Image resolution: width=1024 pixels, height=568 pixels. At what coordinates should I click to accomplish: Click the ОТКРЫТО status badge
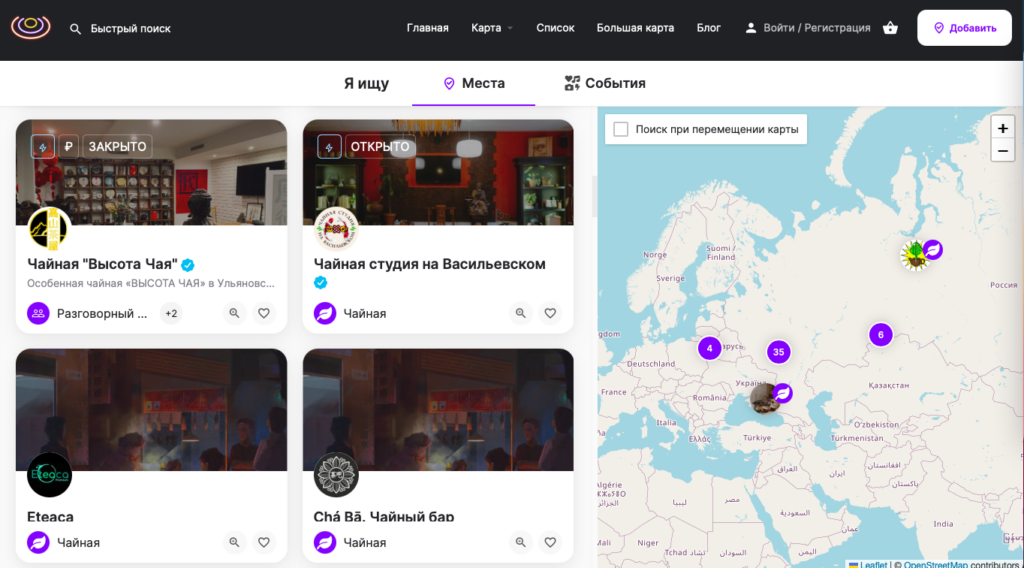pyautogui.click(x=380, y=147)
